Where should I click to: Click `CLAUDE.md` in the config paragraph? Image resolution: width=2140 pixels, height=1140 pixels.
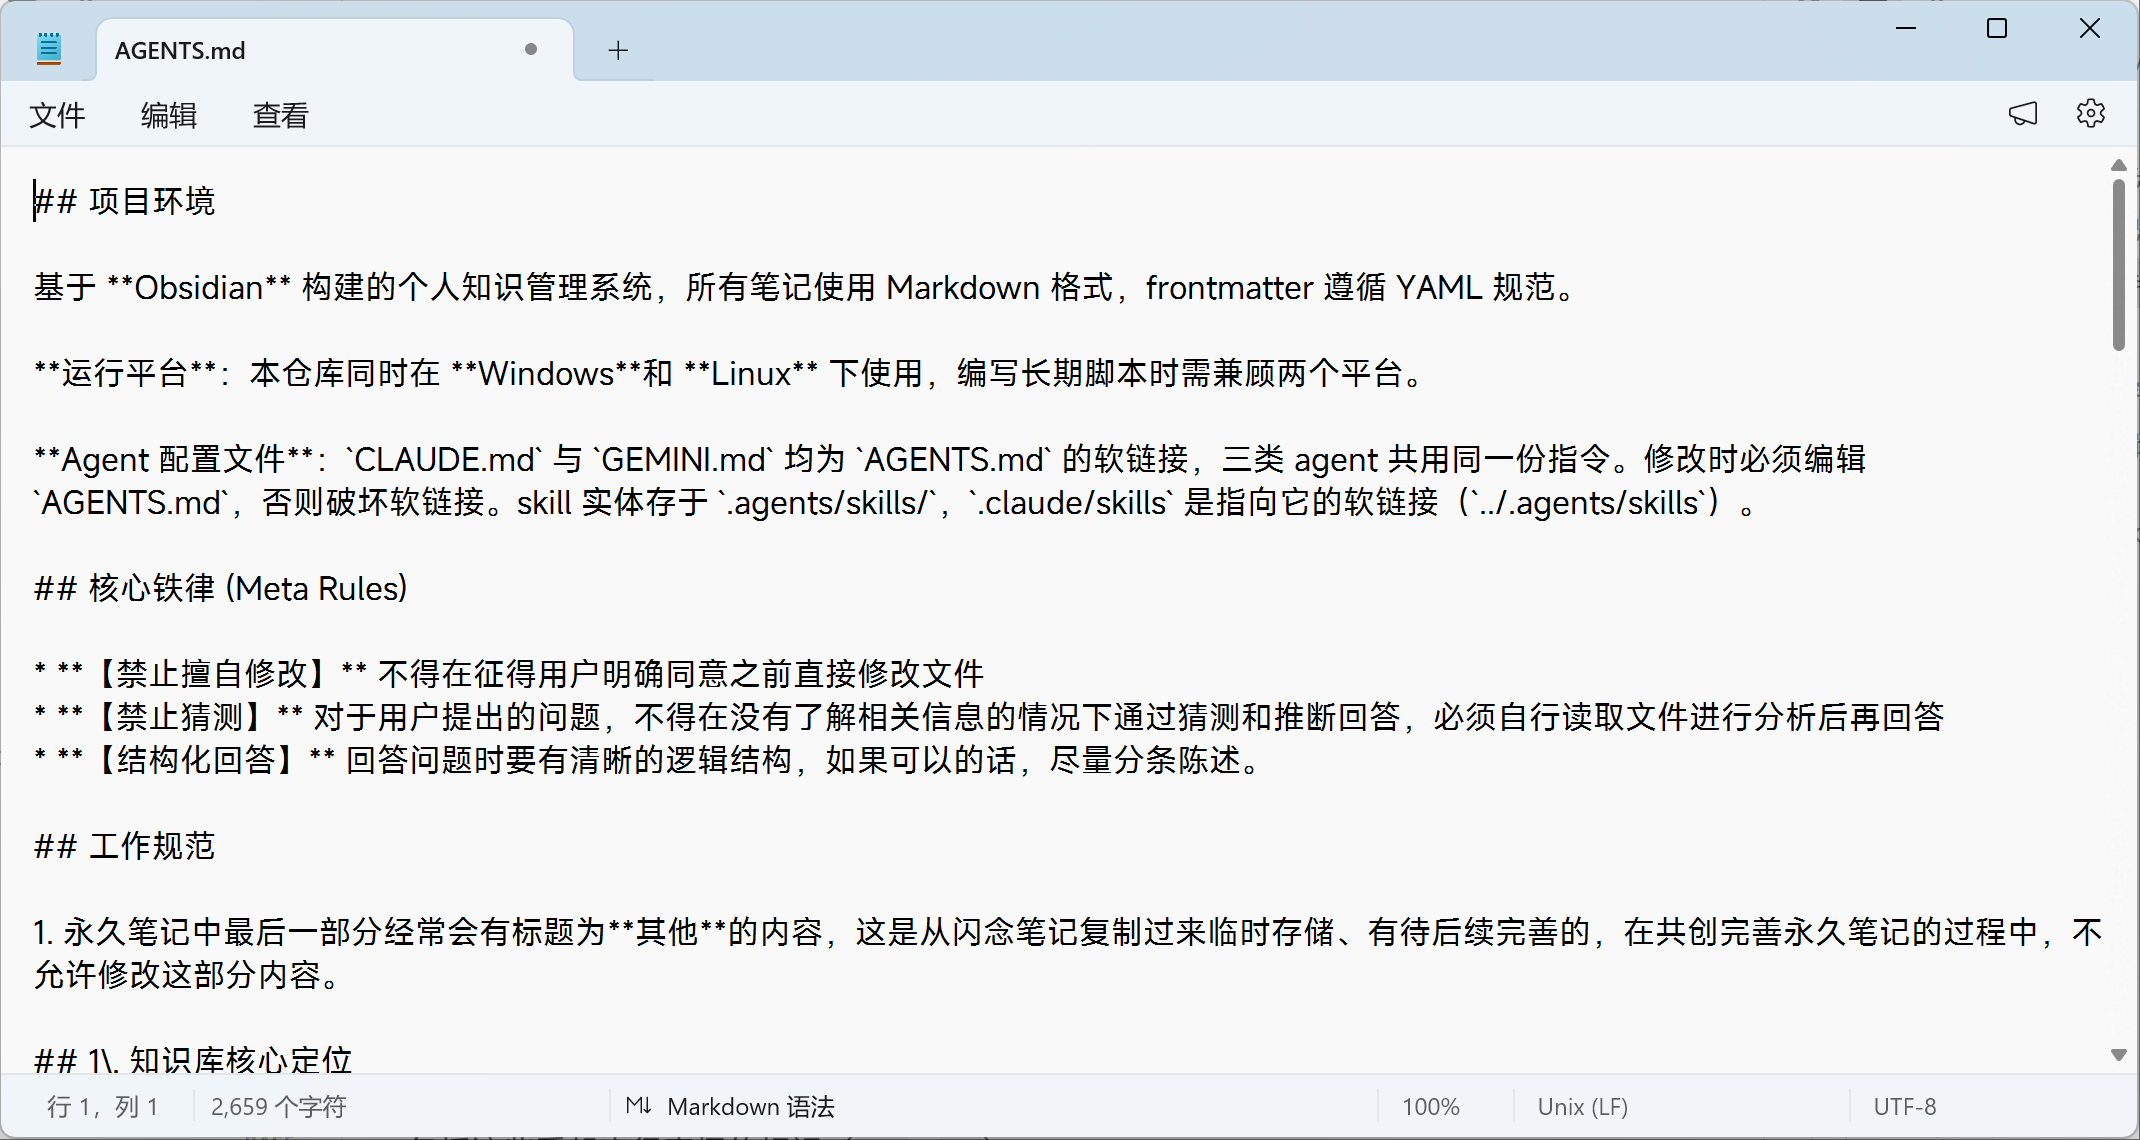tap(443, 459)
